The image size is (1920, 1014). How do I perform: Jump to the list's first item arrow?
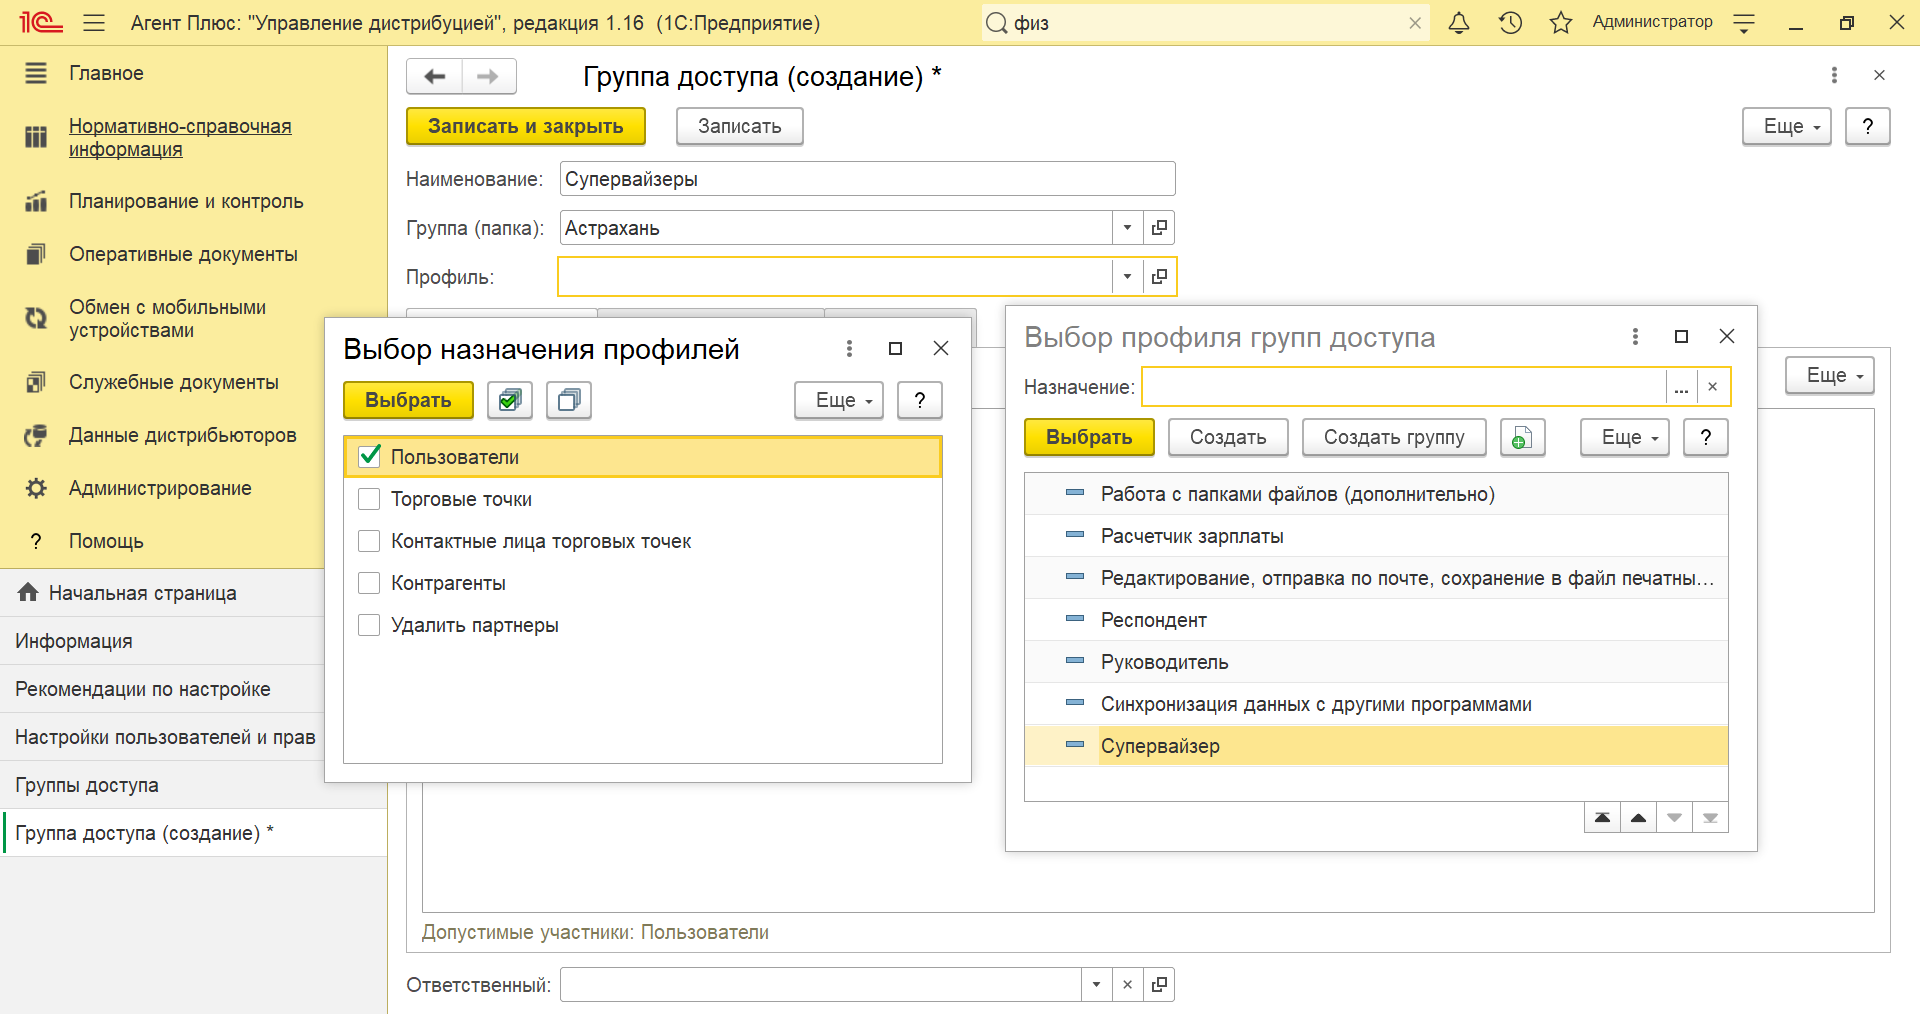(x=1603, y=818)
